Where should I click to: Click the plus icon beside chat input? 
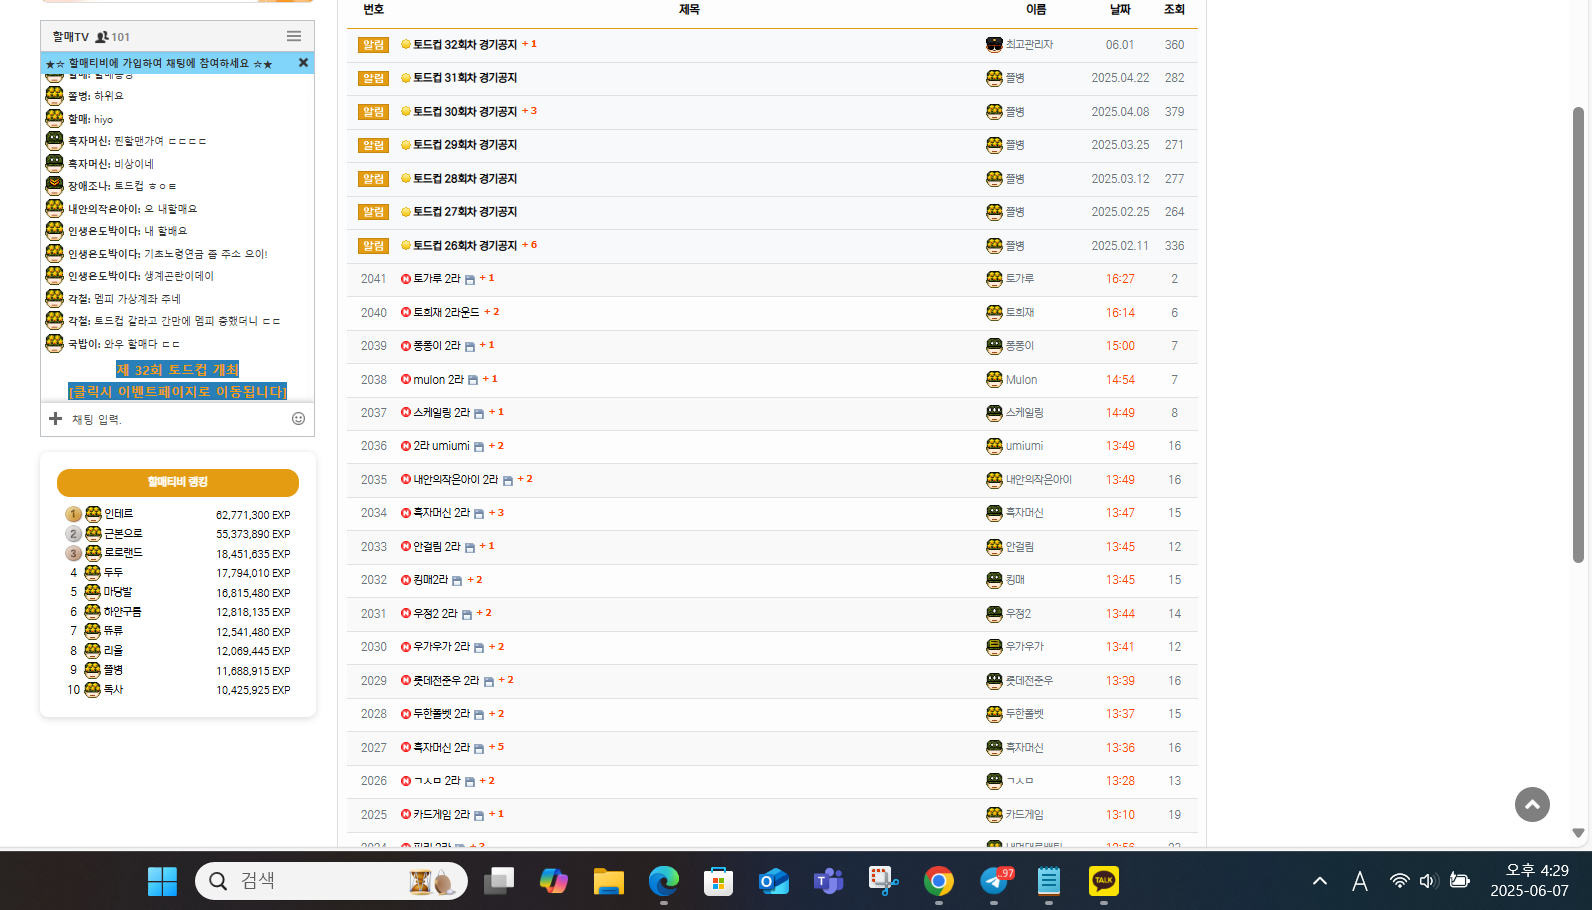tap(56, 419)
